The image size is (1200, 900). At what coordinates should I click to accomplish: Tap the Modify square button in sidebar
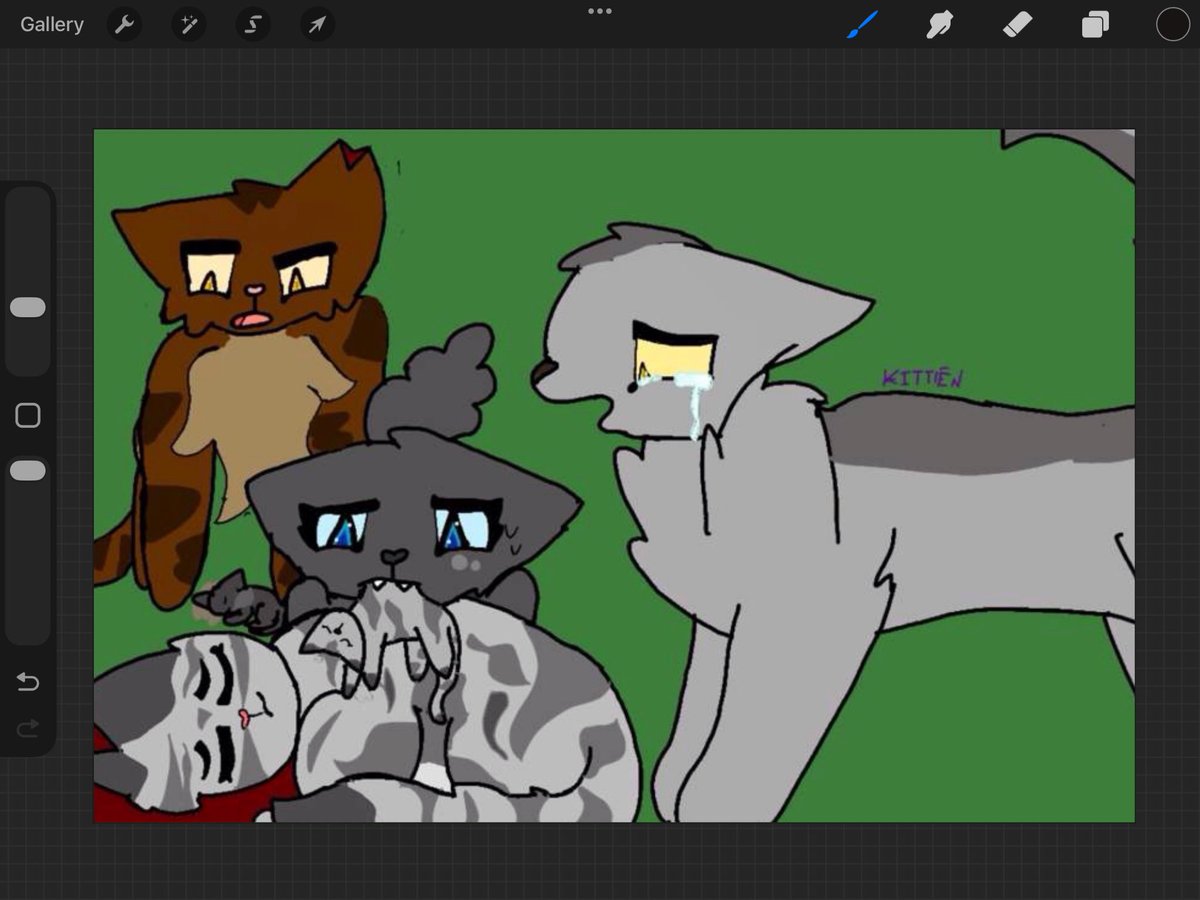28,415
